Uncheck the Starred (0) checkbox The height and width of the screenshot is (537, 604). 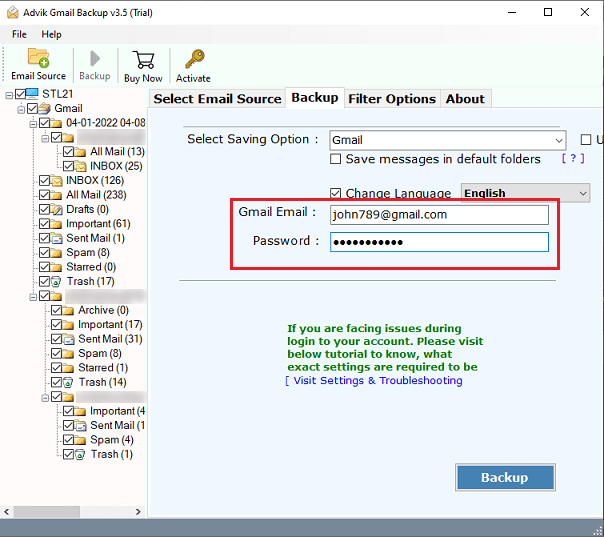(x=44, y=267)
